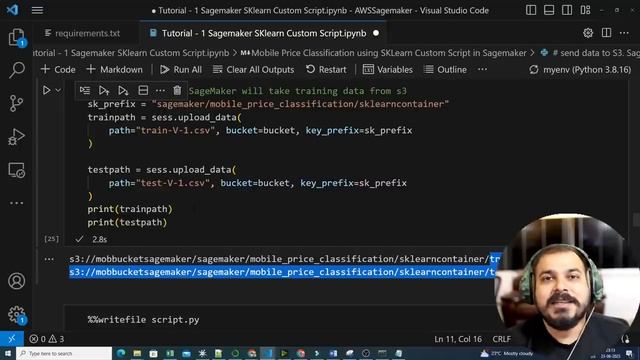Split the editor right icon
The width and height of the screenshot is (640, 360).
[x=606, y=33]
